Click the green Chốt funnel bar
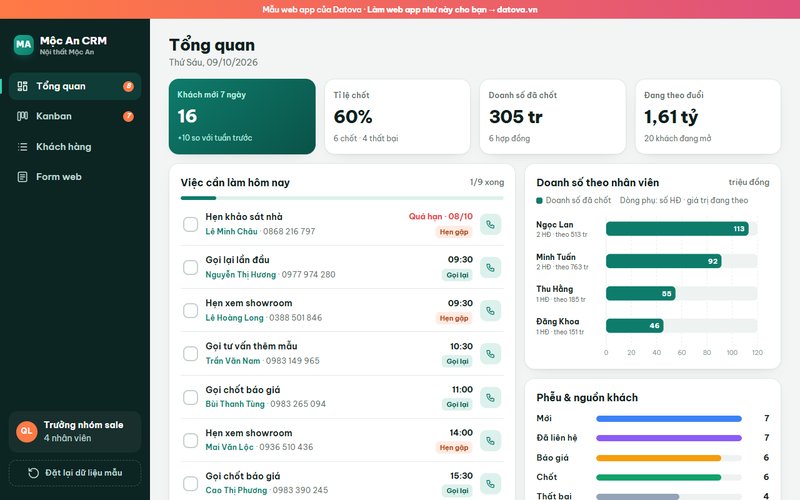The image size is (800, 500). 659,478
